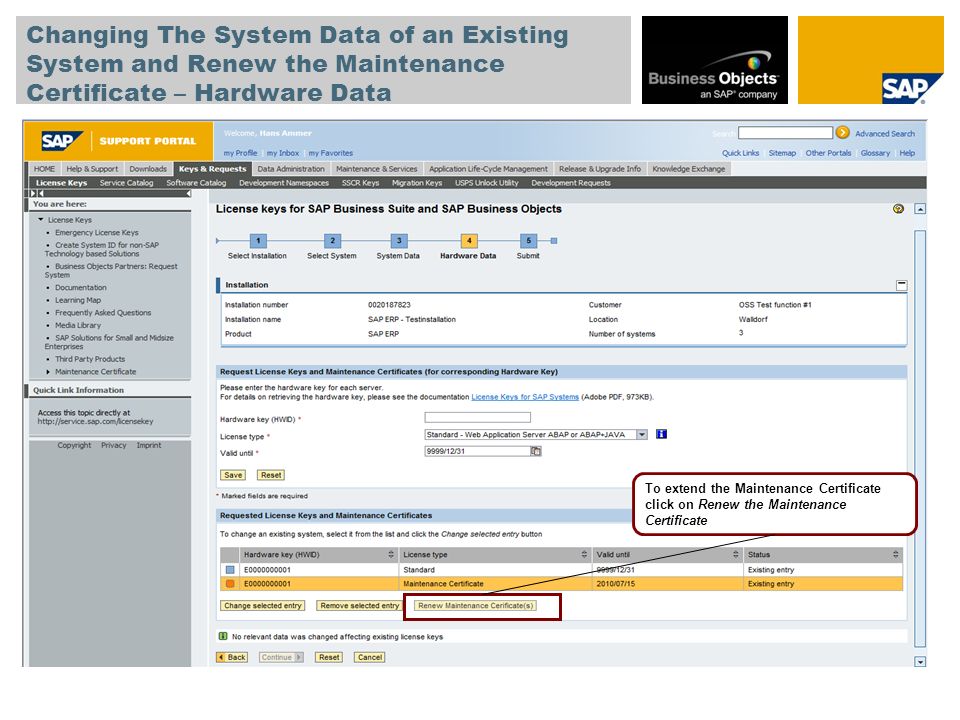Click the Change selected entry button

(263, 606)
